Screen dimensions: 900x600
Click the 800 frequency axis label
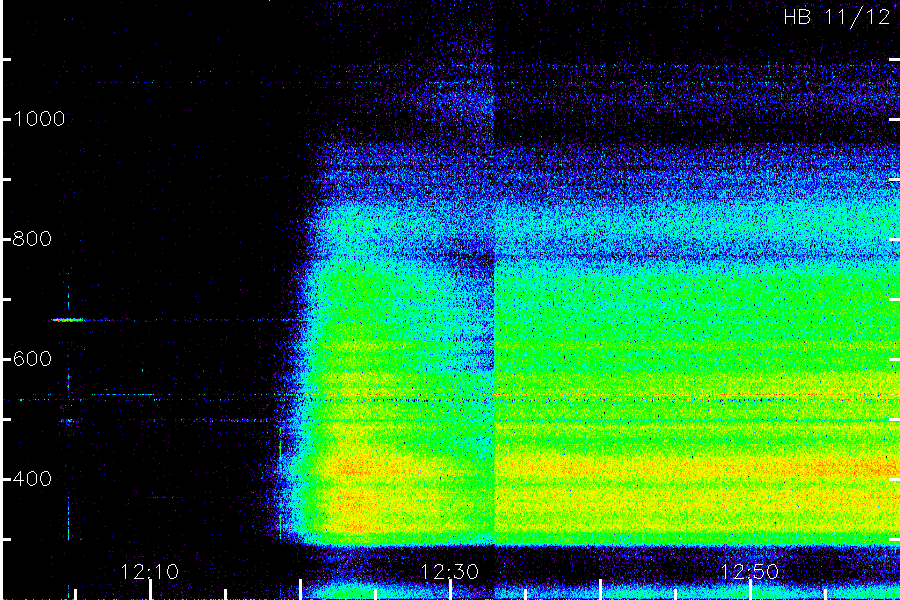coord(32,239)
